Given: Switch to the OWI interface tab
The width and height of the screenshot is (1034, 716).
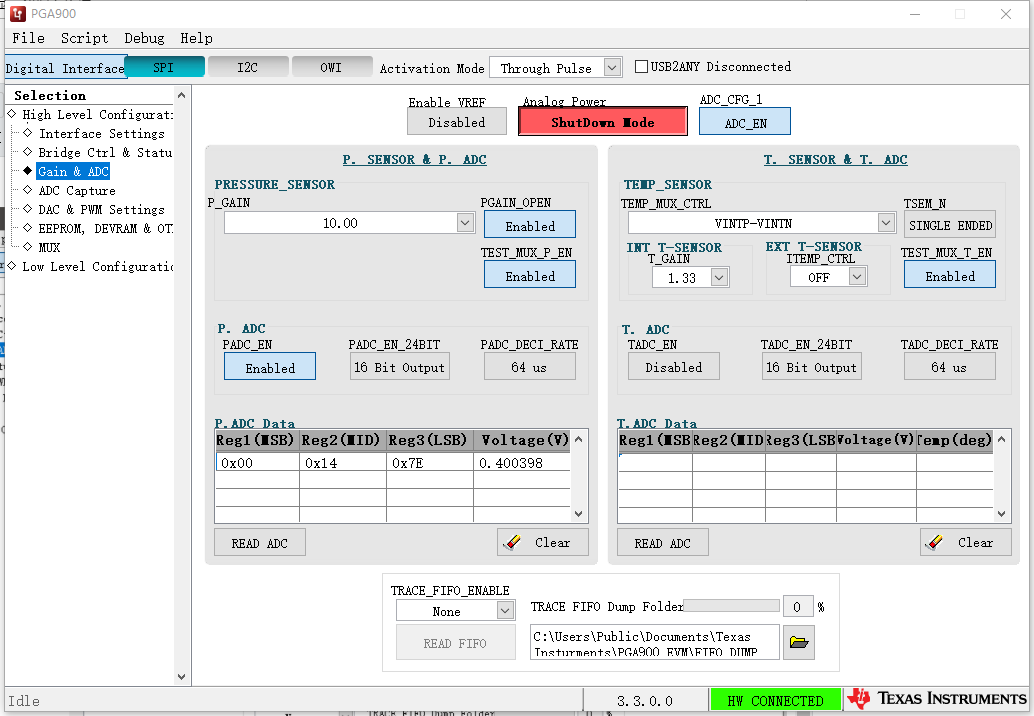Looking at the screenshot, I should (x=332, y=67).
